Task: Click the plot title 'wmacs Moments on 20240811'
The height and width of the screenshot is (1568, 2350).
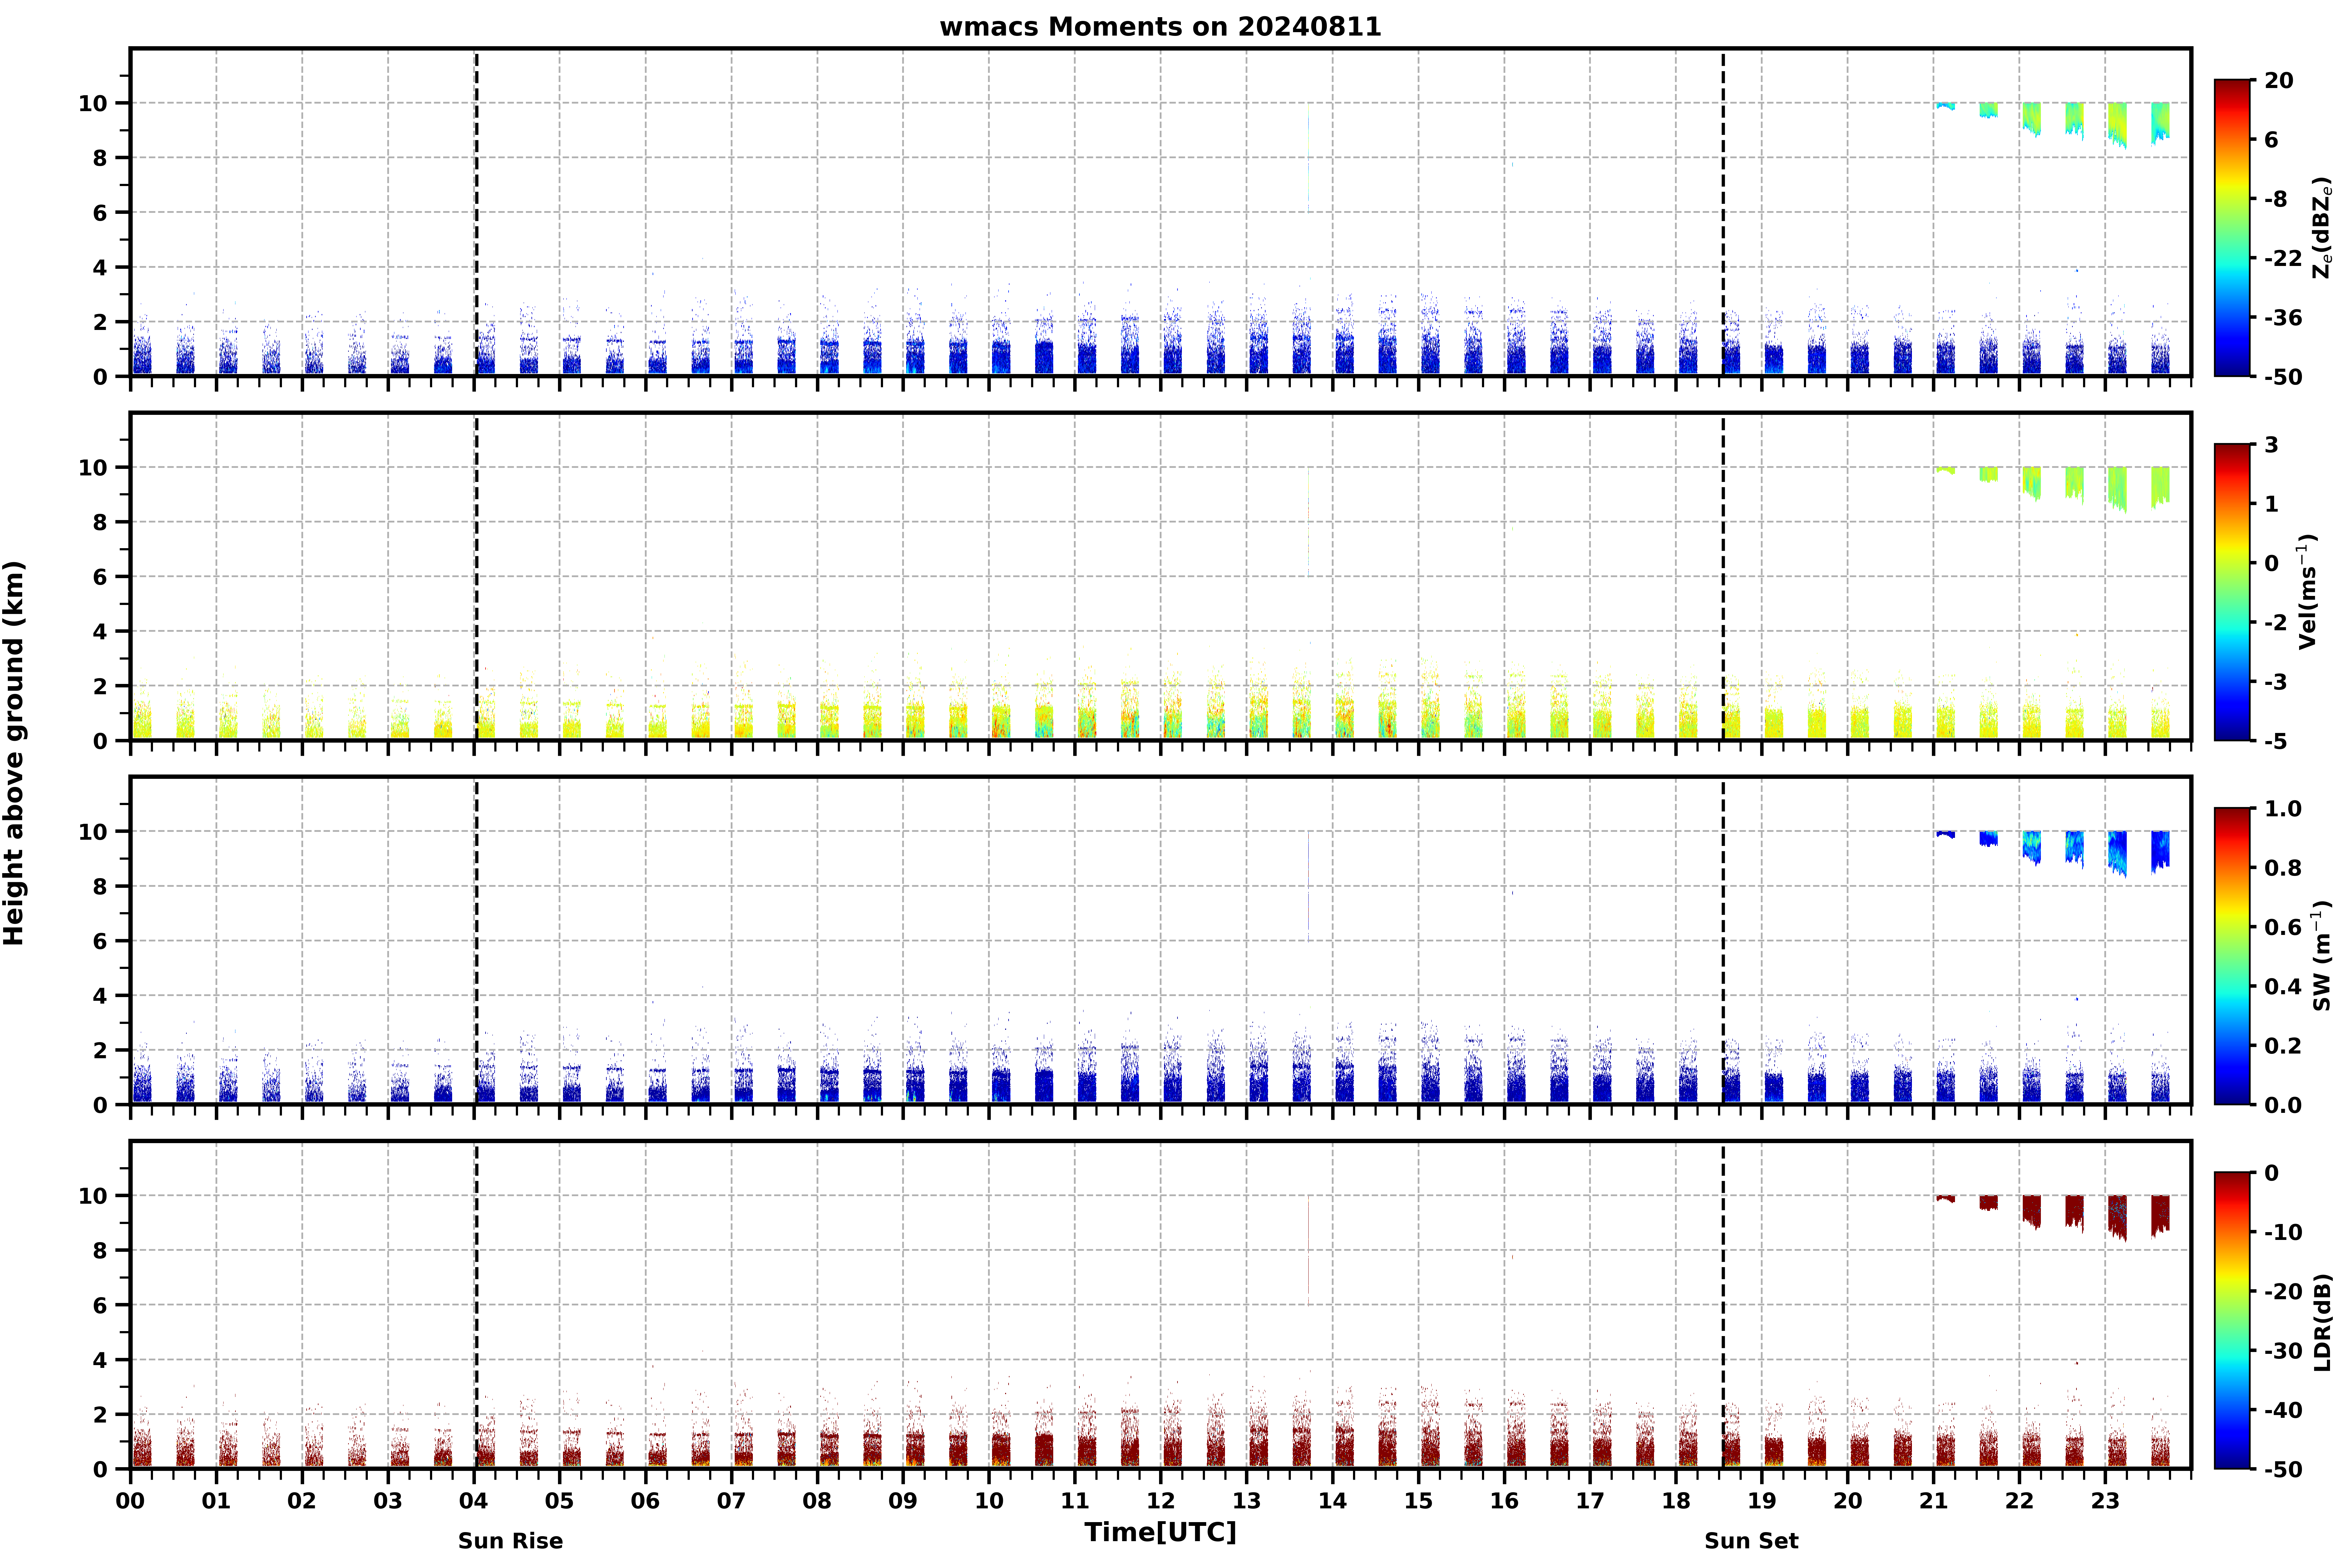Action: pyautogui.click(x=1160, y=27)
